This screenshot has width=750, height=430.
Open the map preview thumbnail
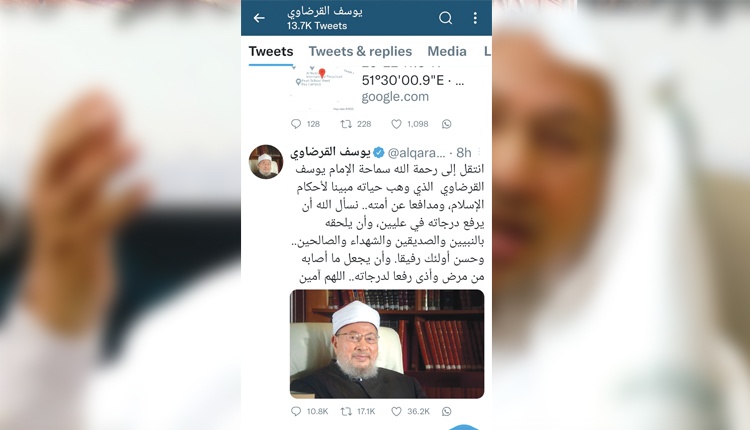click(x=322, y=88)
